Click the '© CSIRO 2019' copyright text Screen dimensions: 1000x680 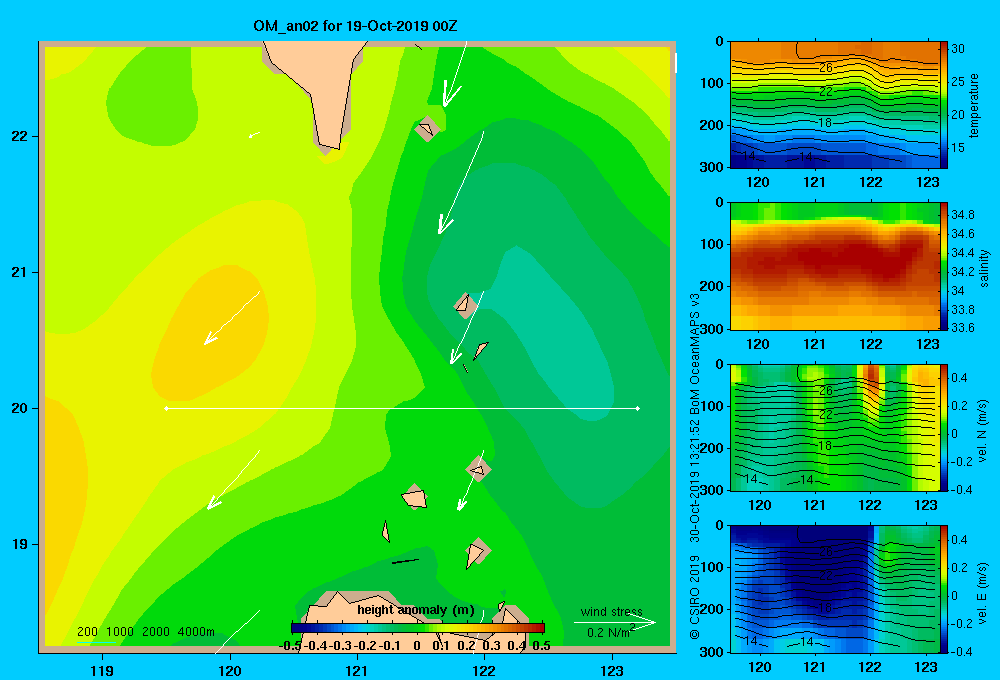(x=695, y=597)
